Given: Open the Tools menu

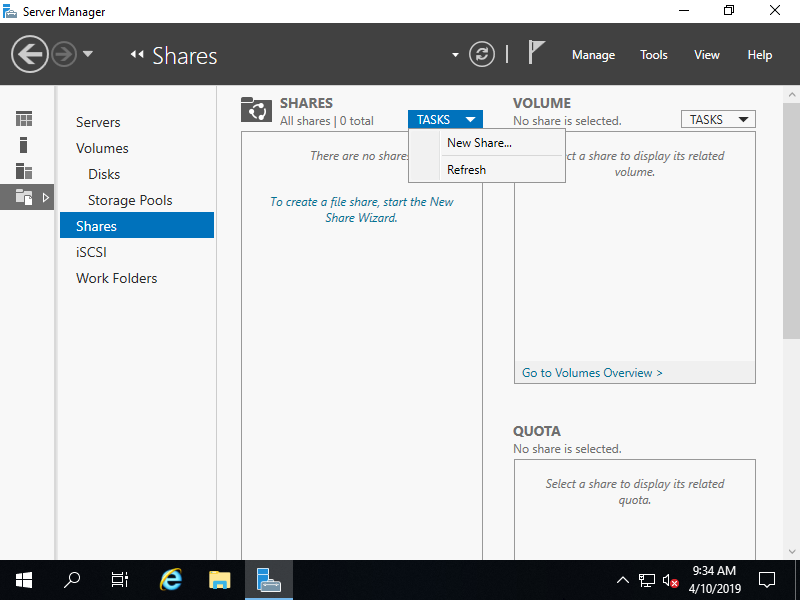Looking at the screenshot, I should pyautogui.click(x=654, y=55).
